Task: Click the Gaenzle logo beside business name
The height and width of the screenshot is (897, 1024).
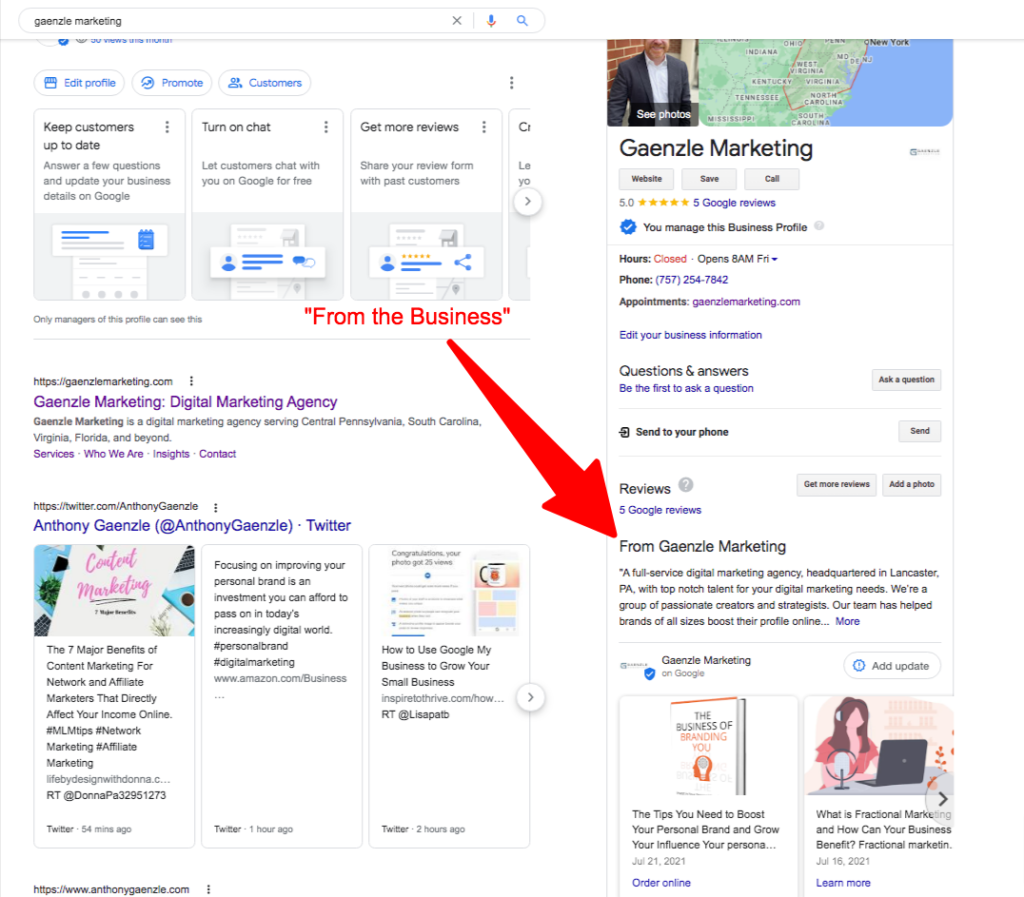Action: 924,151
